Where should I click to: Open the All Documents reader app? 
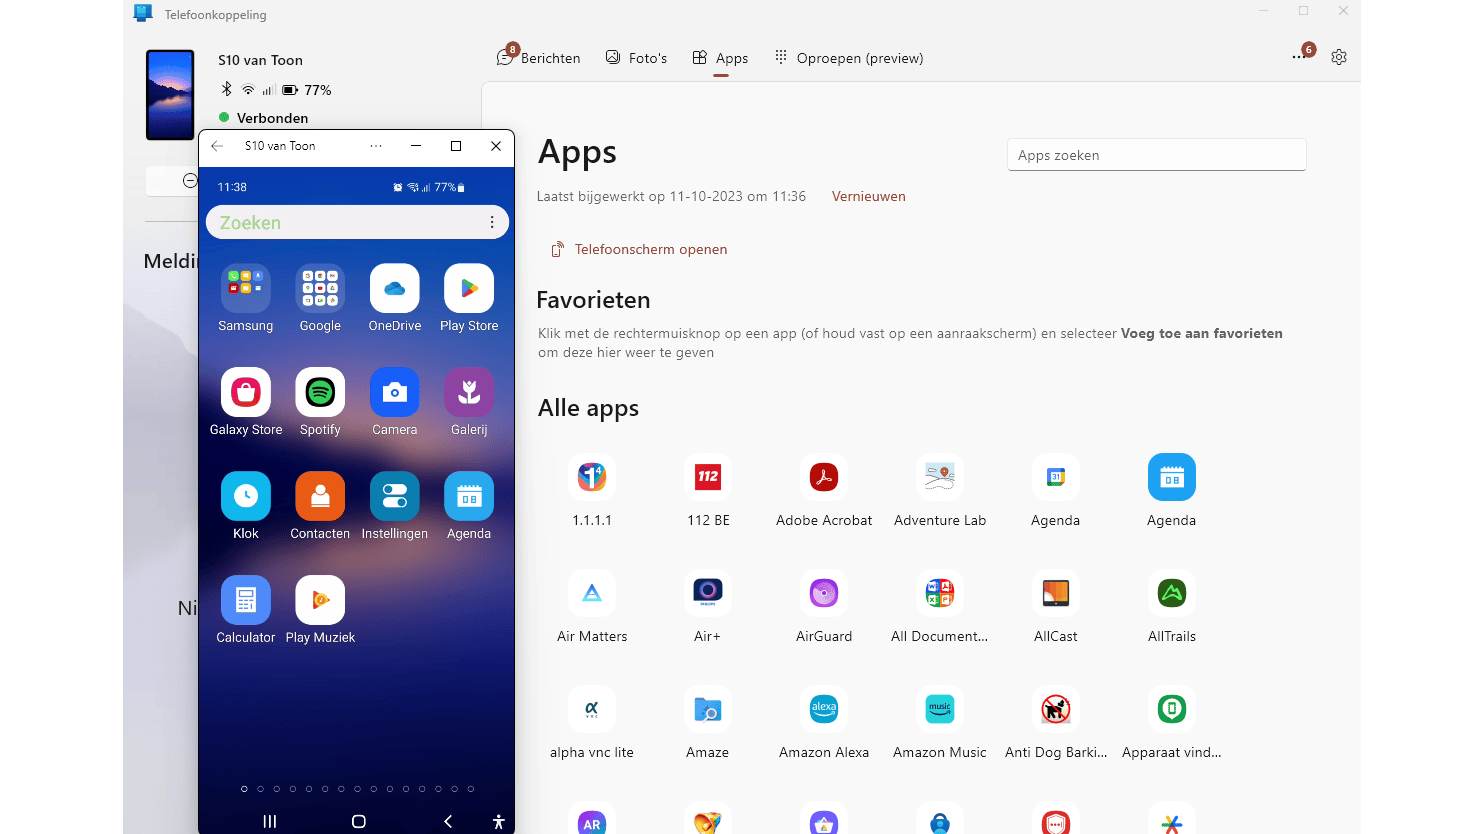940,594
